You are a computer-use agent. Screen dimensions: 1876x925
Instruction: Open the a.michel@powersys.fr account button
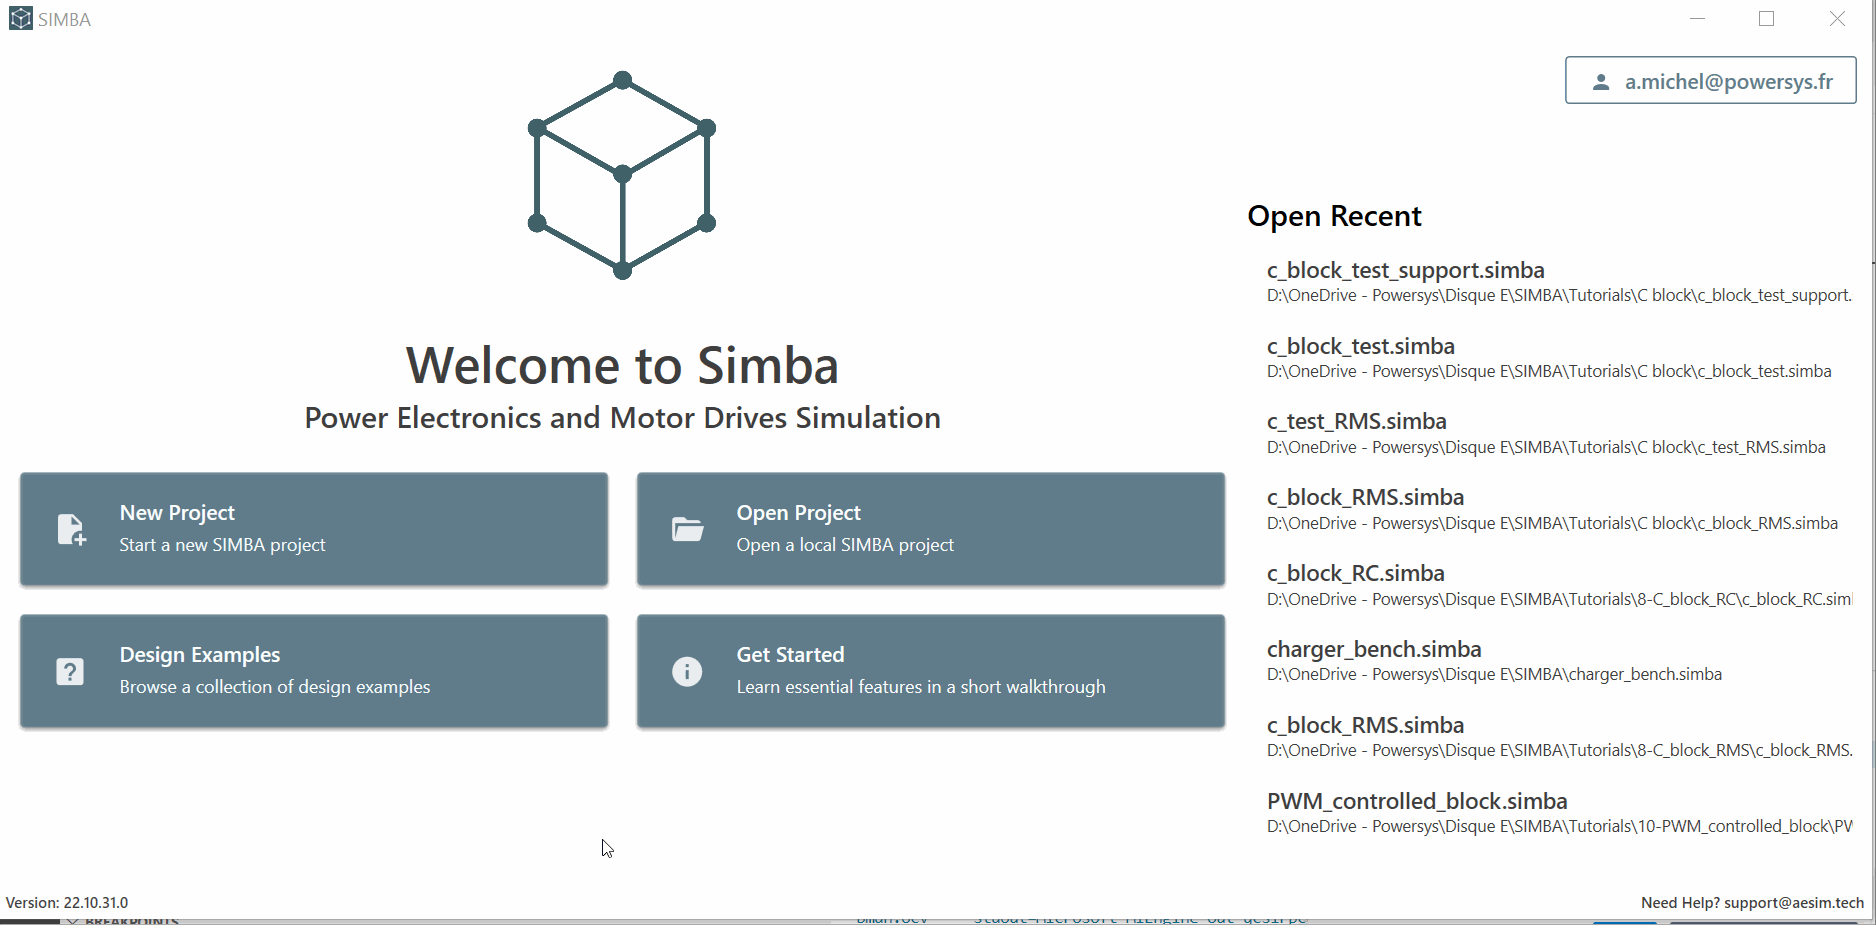point(1710,80)
